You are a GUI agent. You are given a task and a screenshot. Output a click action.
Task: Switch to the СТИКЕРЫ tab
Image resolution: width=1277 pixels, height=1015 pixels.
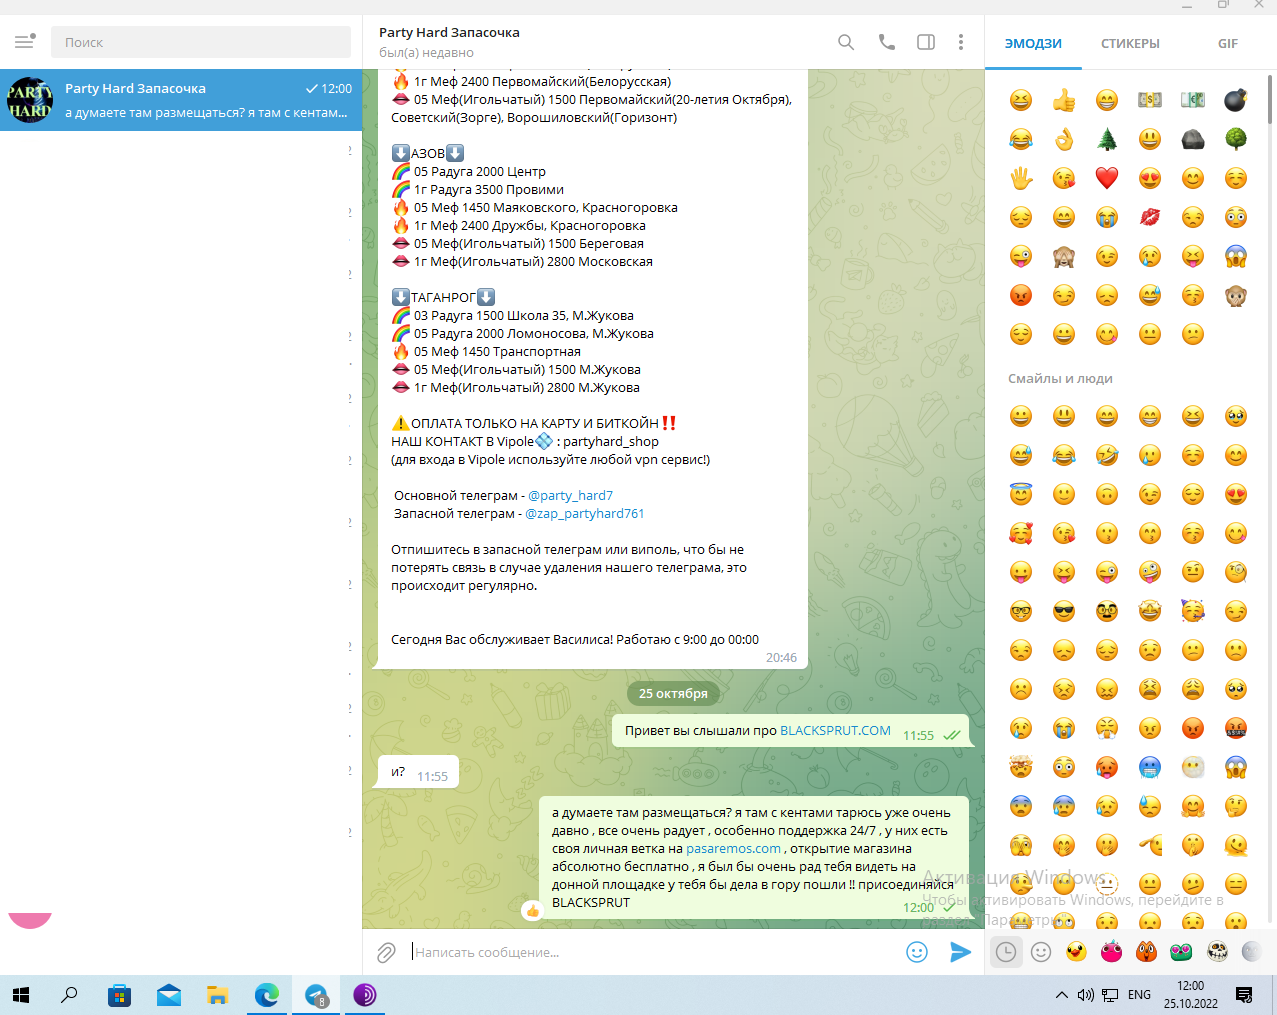[x=1130, y=43]
